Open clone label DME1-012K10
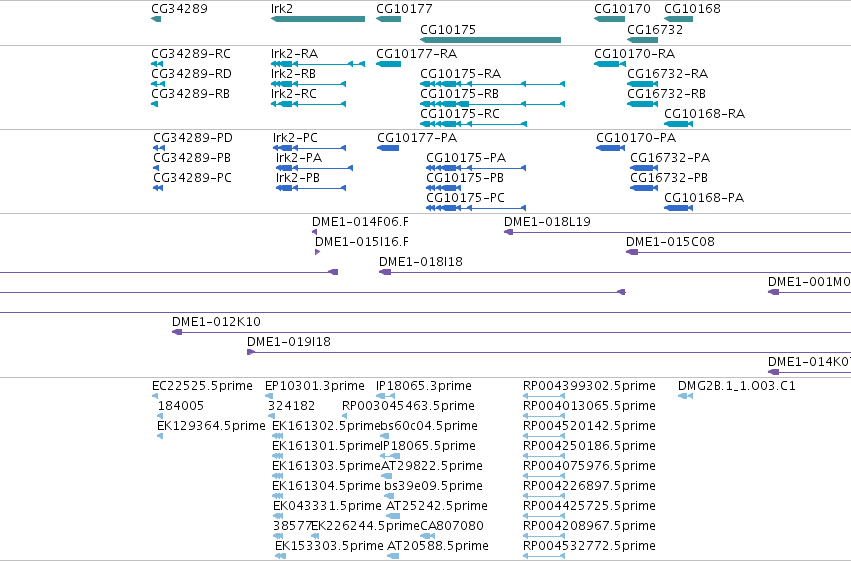 216,322
